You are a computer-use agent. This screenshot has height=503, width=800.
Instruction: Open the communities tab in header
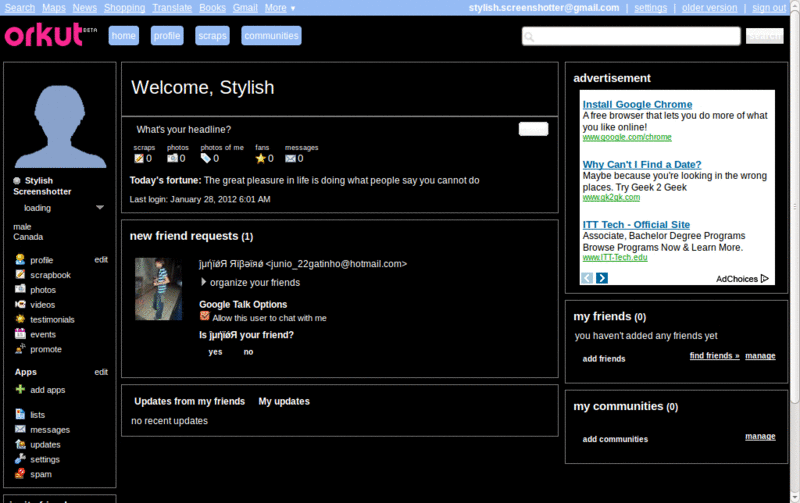271,36
